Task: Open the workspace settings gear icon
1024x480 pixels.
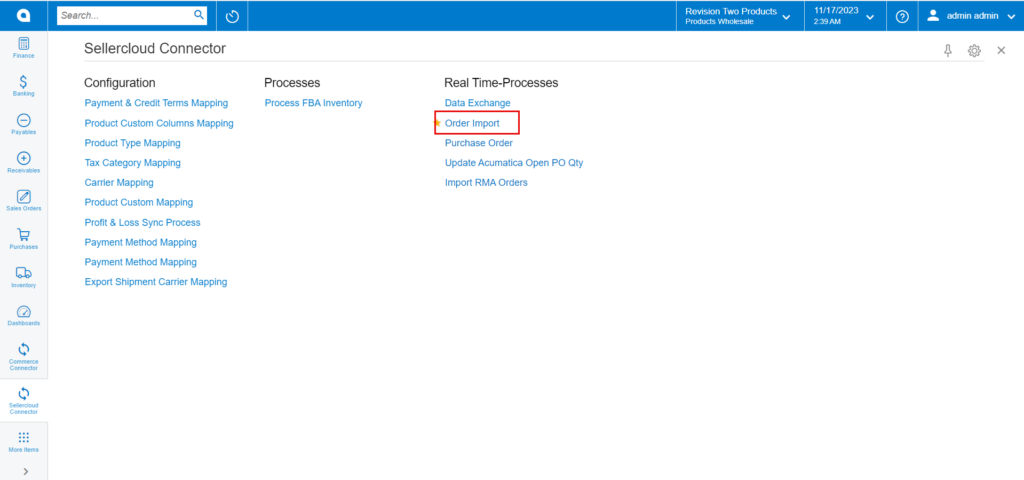Action: [974, 50]
